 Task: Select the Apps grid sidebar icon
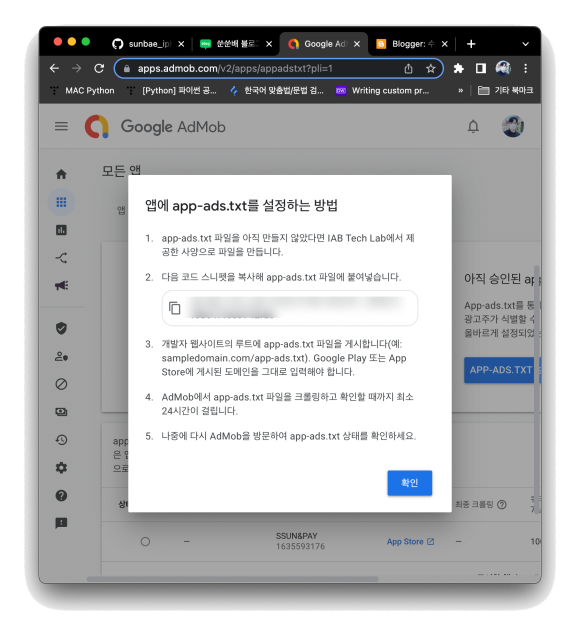point(61,202)
